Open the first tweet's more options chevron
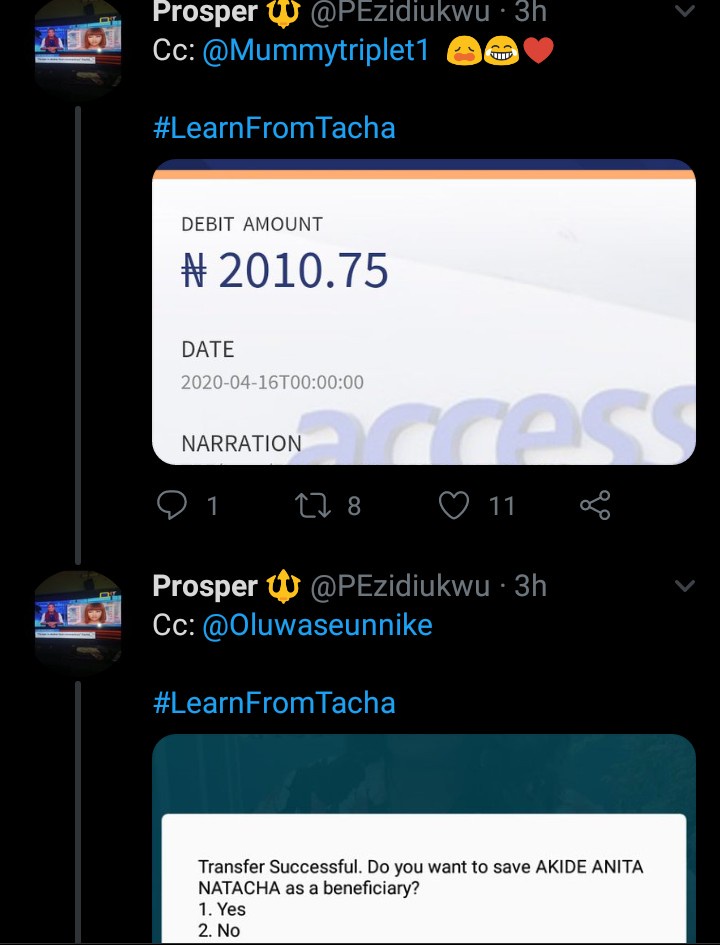 [x=685, y=13]
